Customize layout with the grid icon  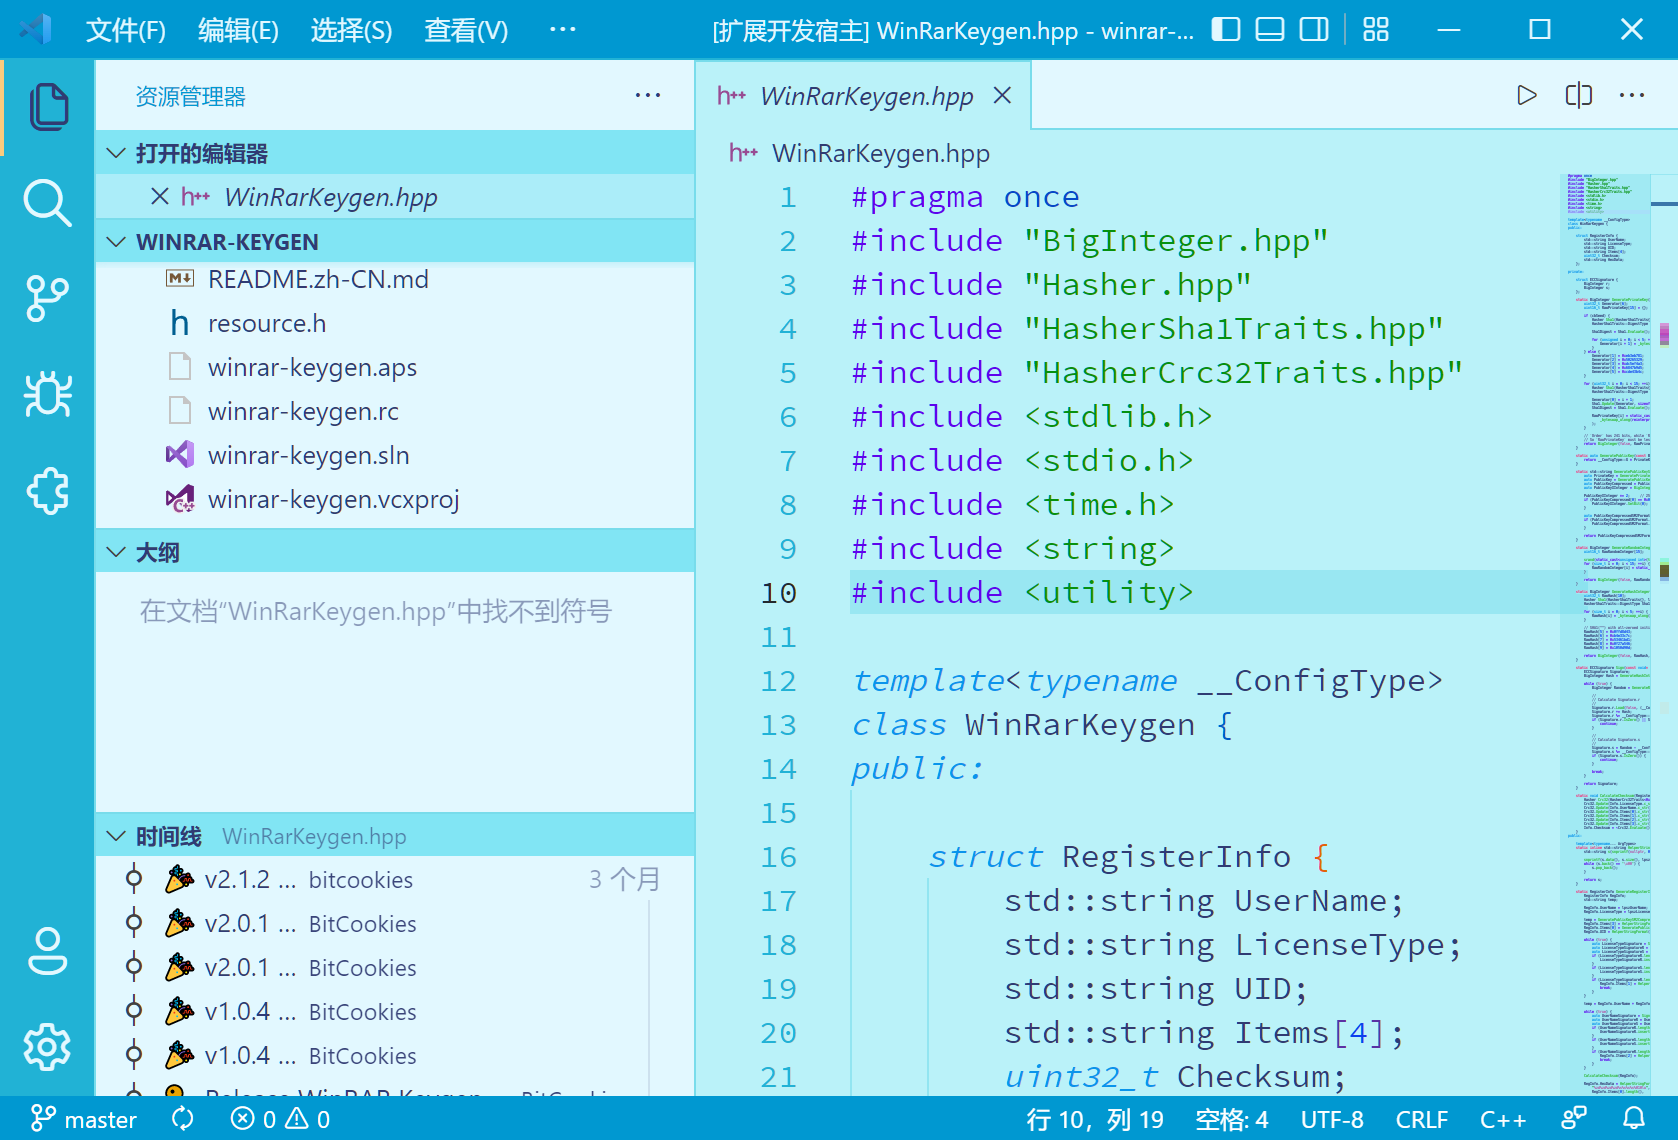1376,30
